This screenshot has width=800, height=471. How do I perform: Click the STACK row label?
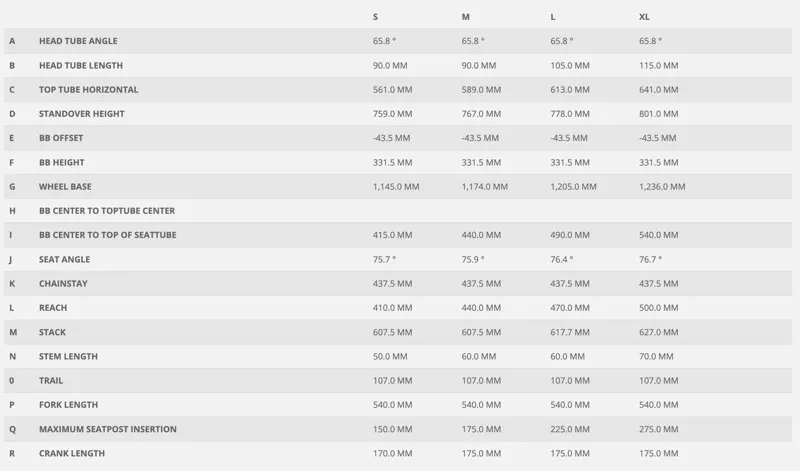(x=53, y=332)
